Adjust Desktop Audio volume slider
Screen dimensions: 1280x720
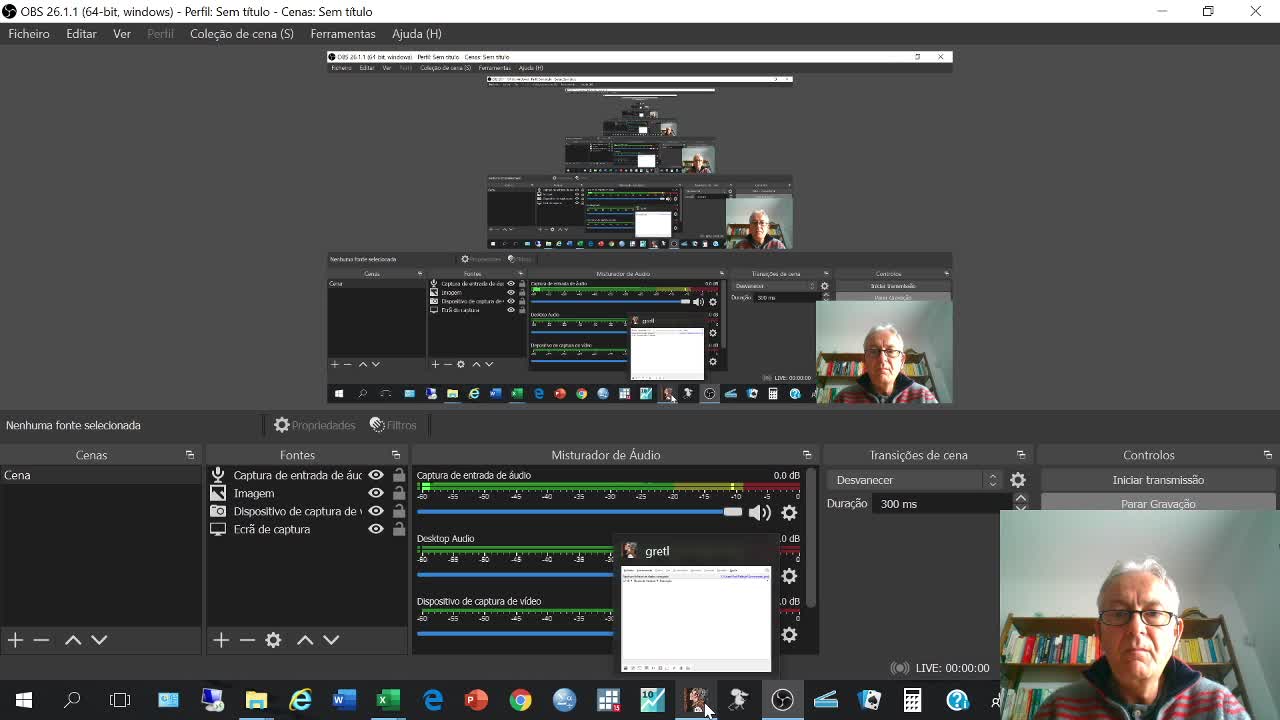pos(515,575)
